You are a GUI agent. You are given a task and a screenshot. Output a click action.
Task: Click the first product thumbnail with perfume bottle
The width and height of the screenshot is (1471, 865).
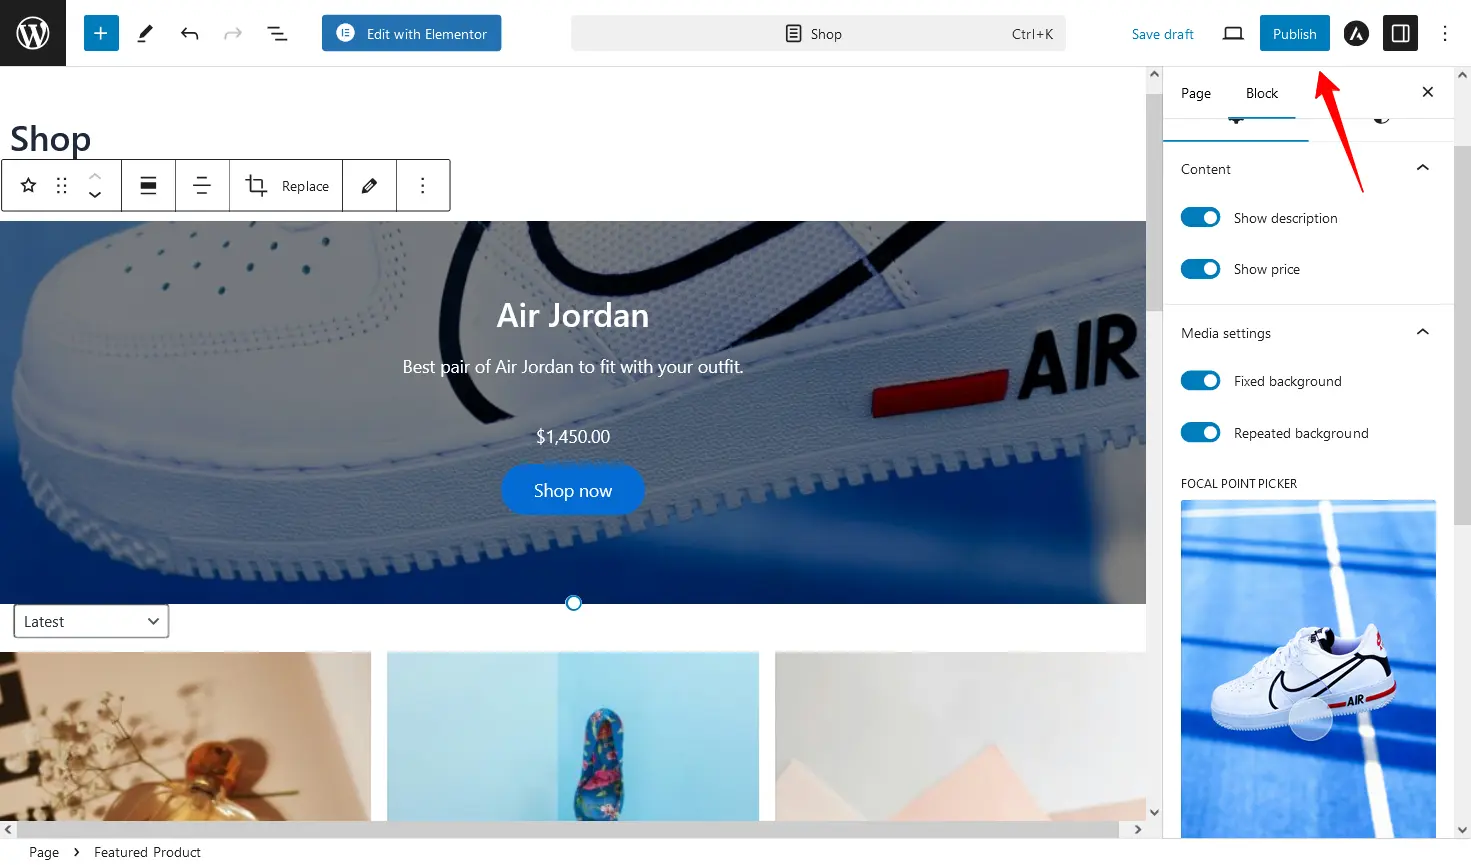[185, 736]
